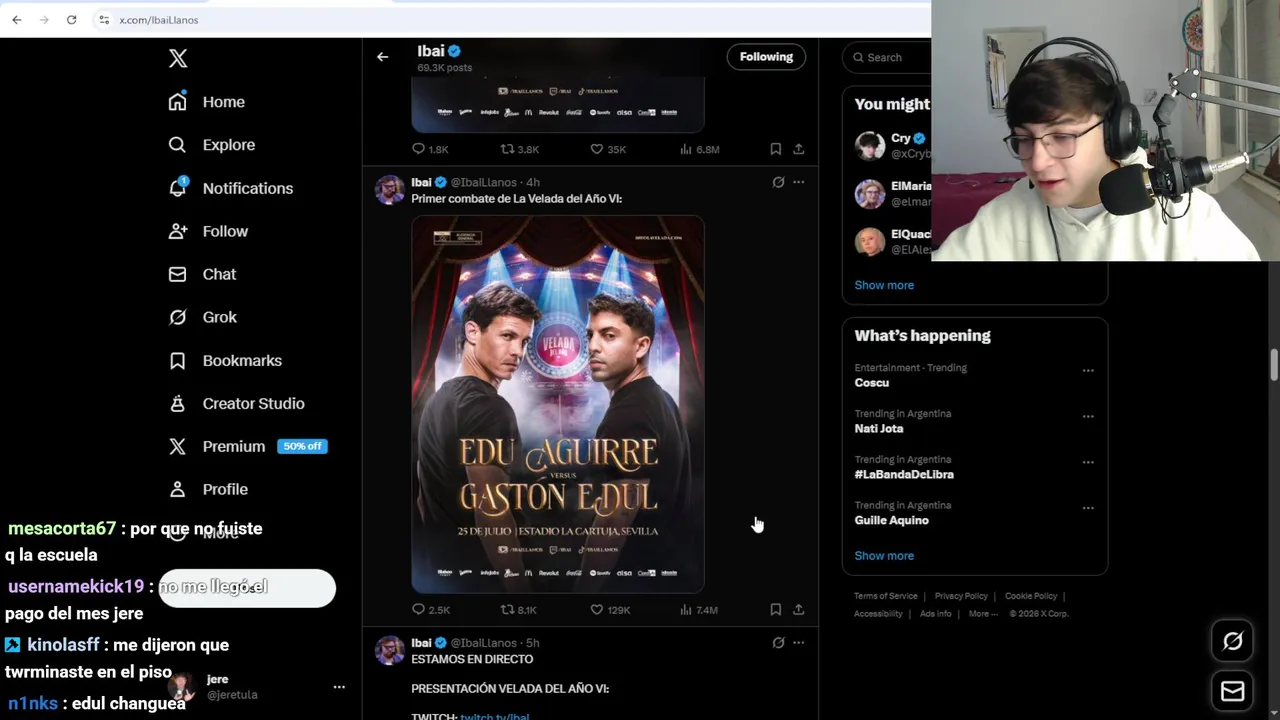The width and height of the screenshot is (1280, 720).
Task: Open the twitch.tv/ibai link
Action: click(x=494, y=716)
